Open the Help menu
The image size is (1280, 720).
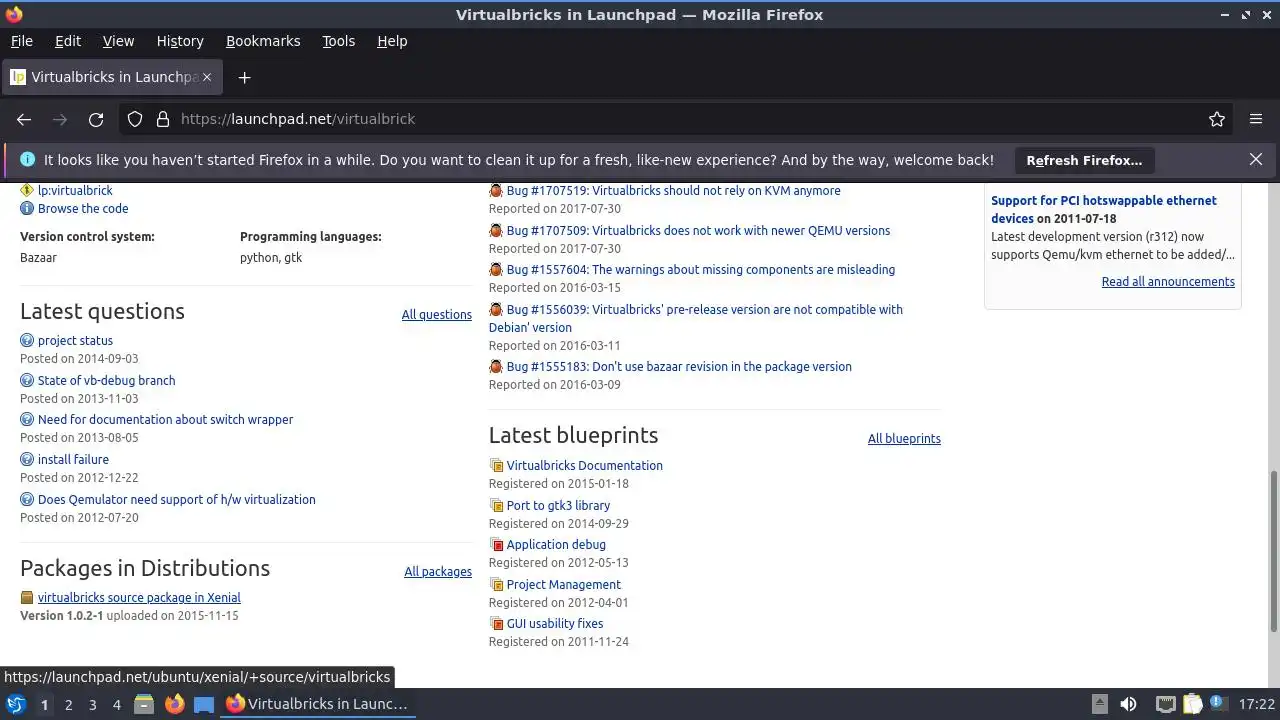[x=392, y=41]
